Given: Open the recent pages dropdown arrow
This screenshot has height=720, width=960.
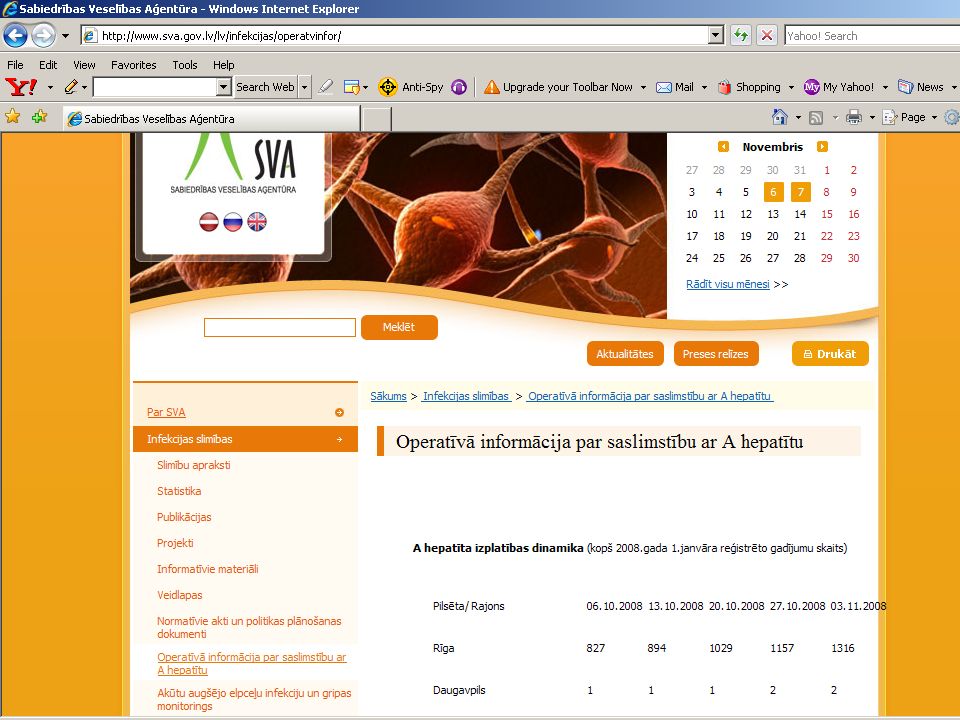Looking at the screenshot, I should pos(65,36).
